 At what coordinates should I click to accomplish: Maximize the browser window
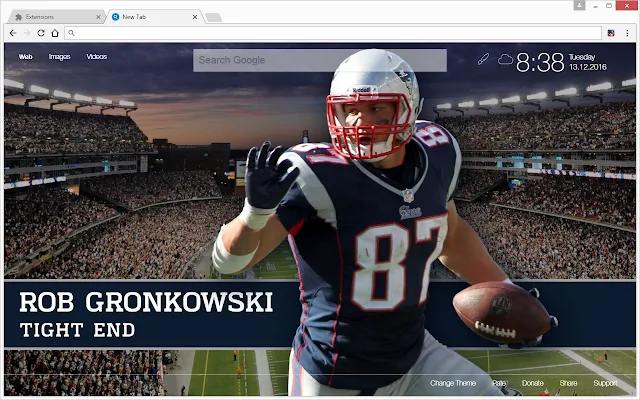609,5
